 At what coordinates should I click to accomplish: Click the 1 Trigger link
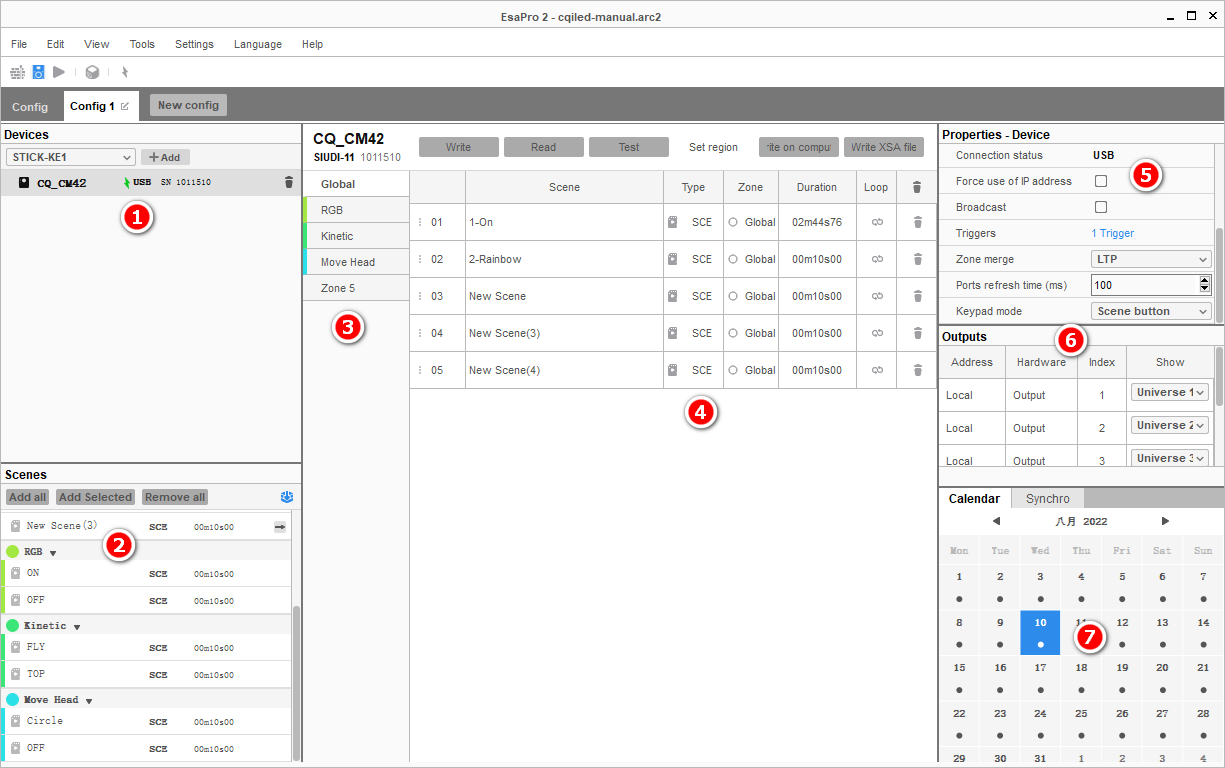pyautogui.click(x=1112, y=233)
